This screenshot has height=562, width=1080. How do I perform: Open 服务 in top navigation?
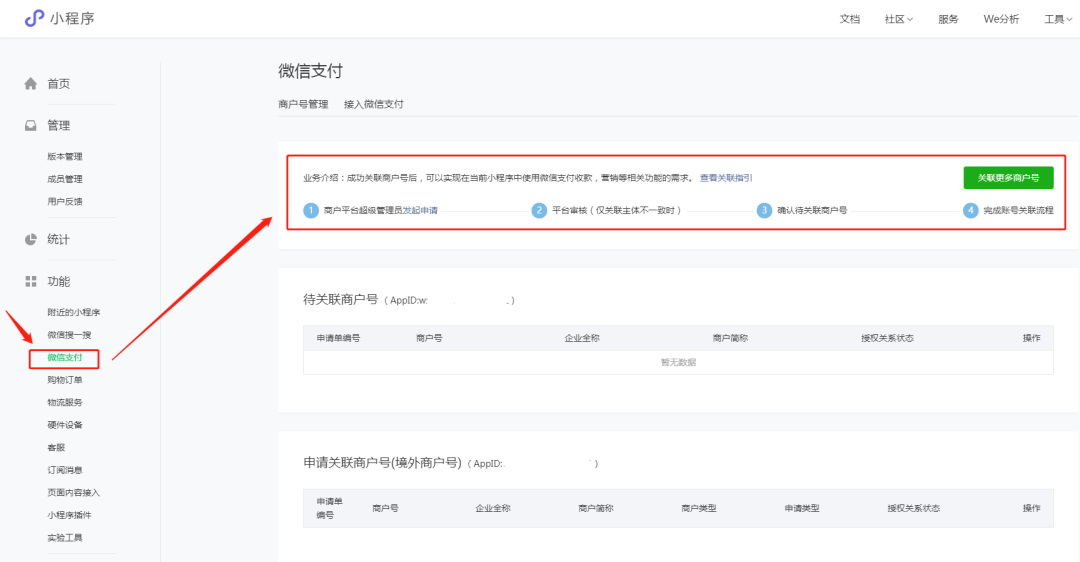[948, 19]
